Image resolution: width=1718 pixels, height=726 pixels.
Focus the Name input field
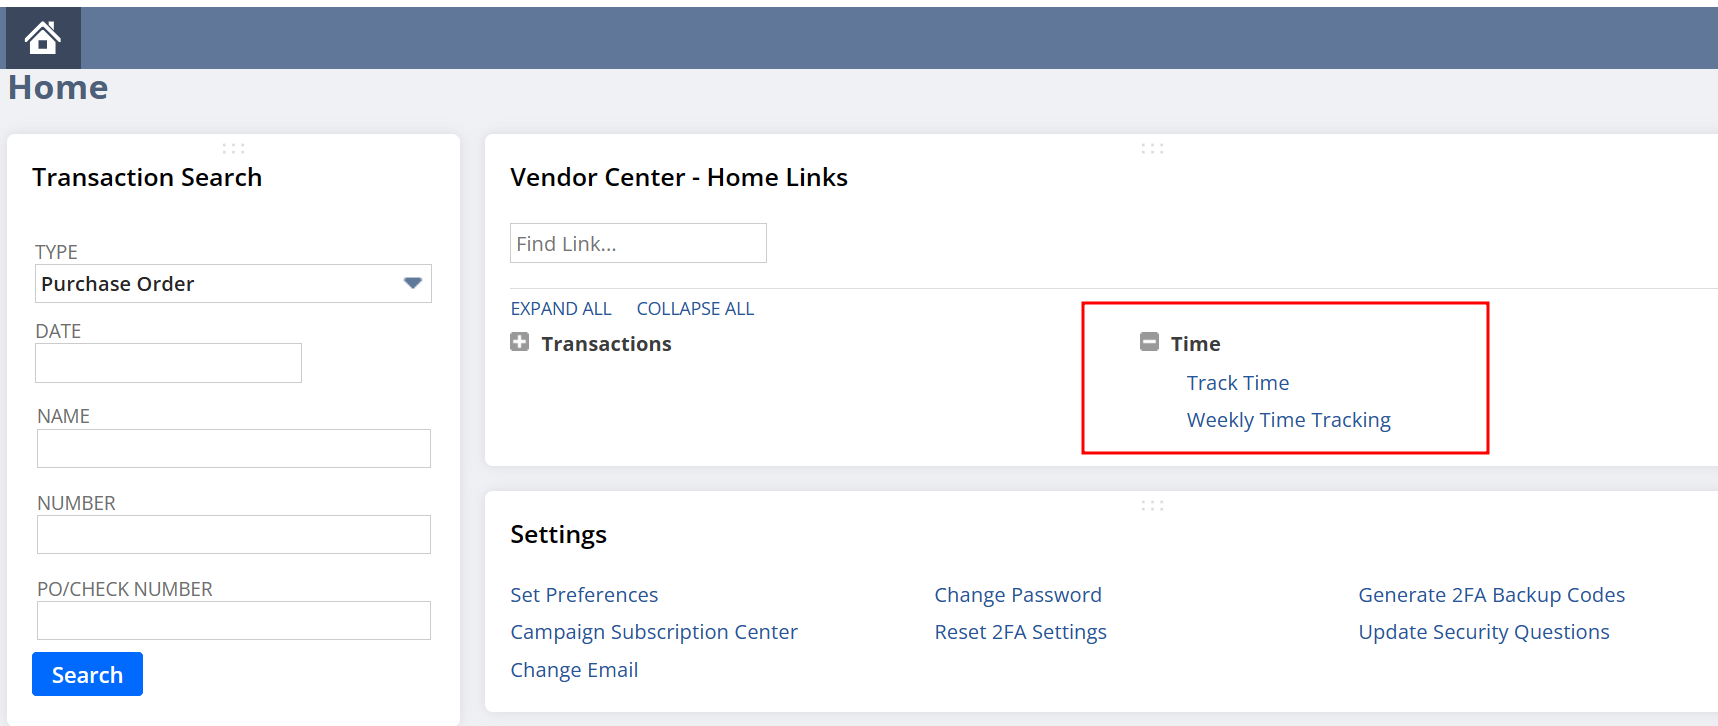click(x=233, y=449)
